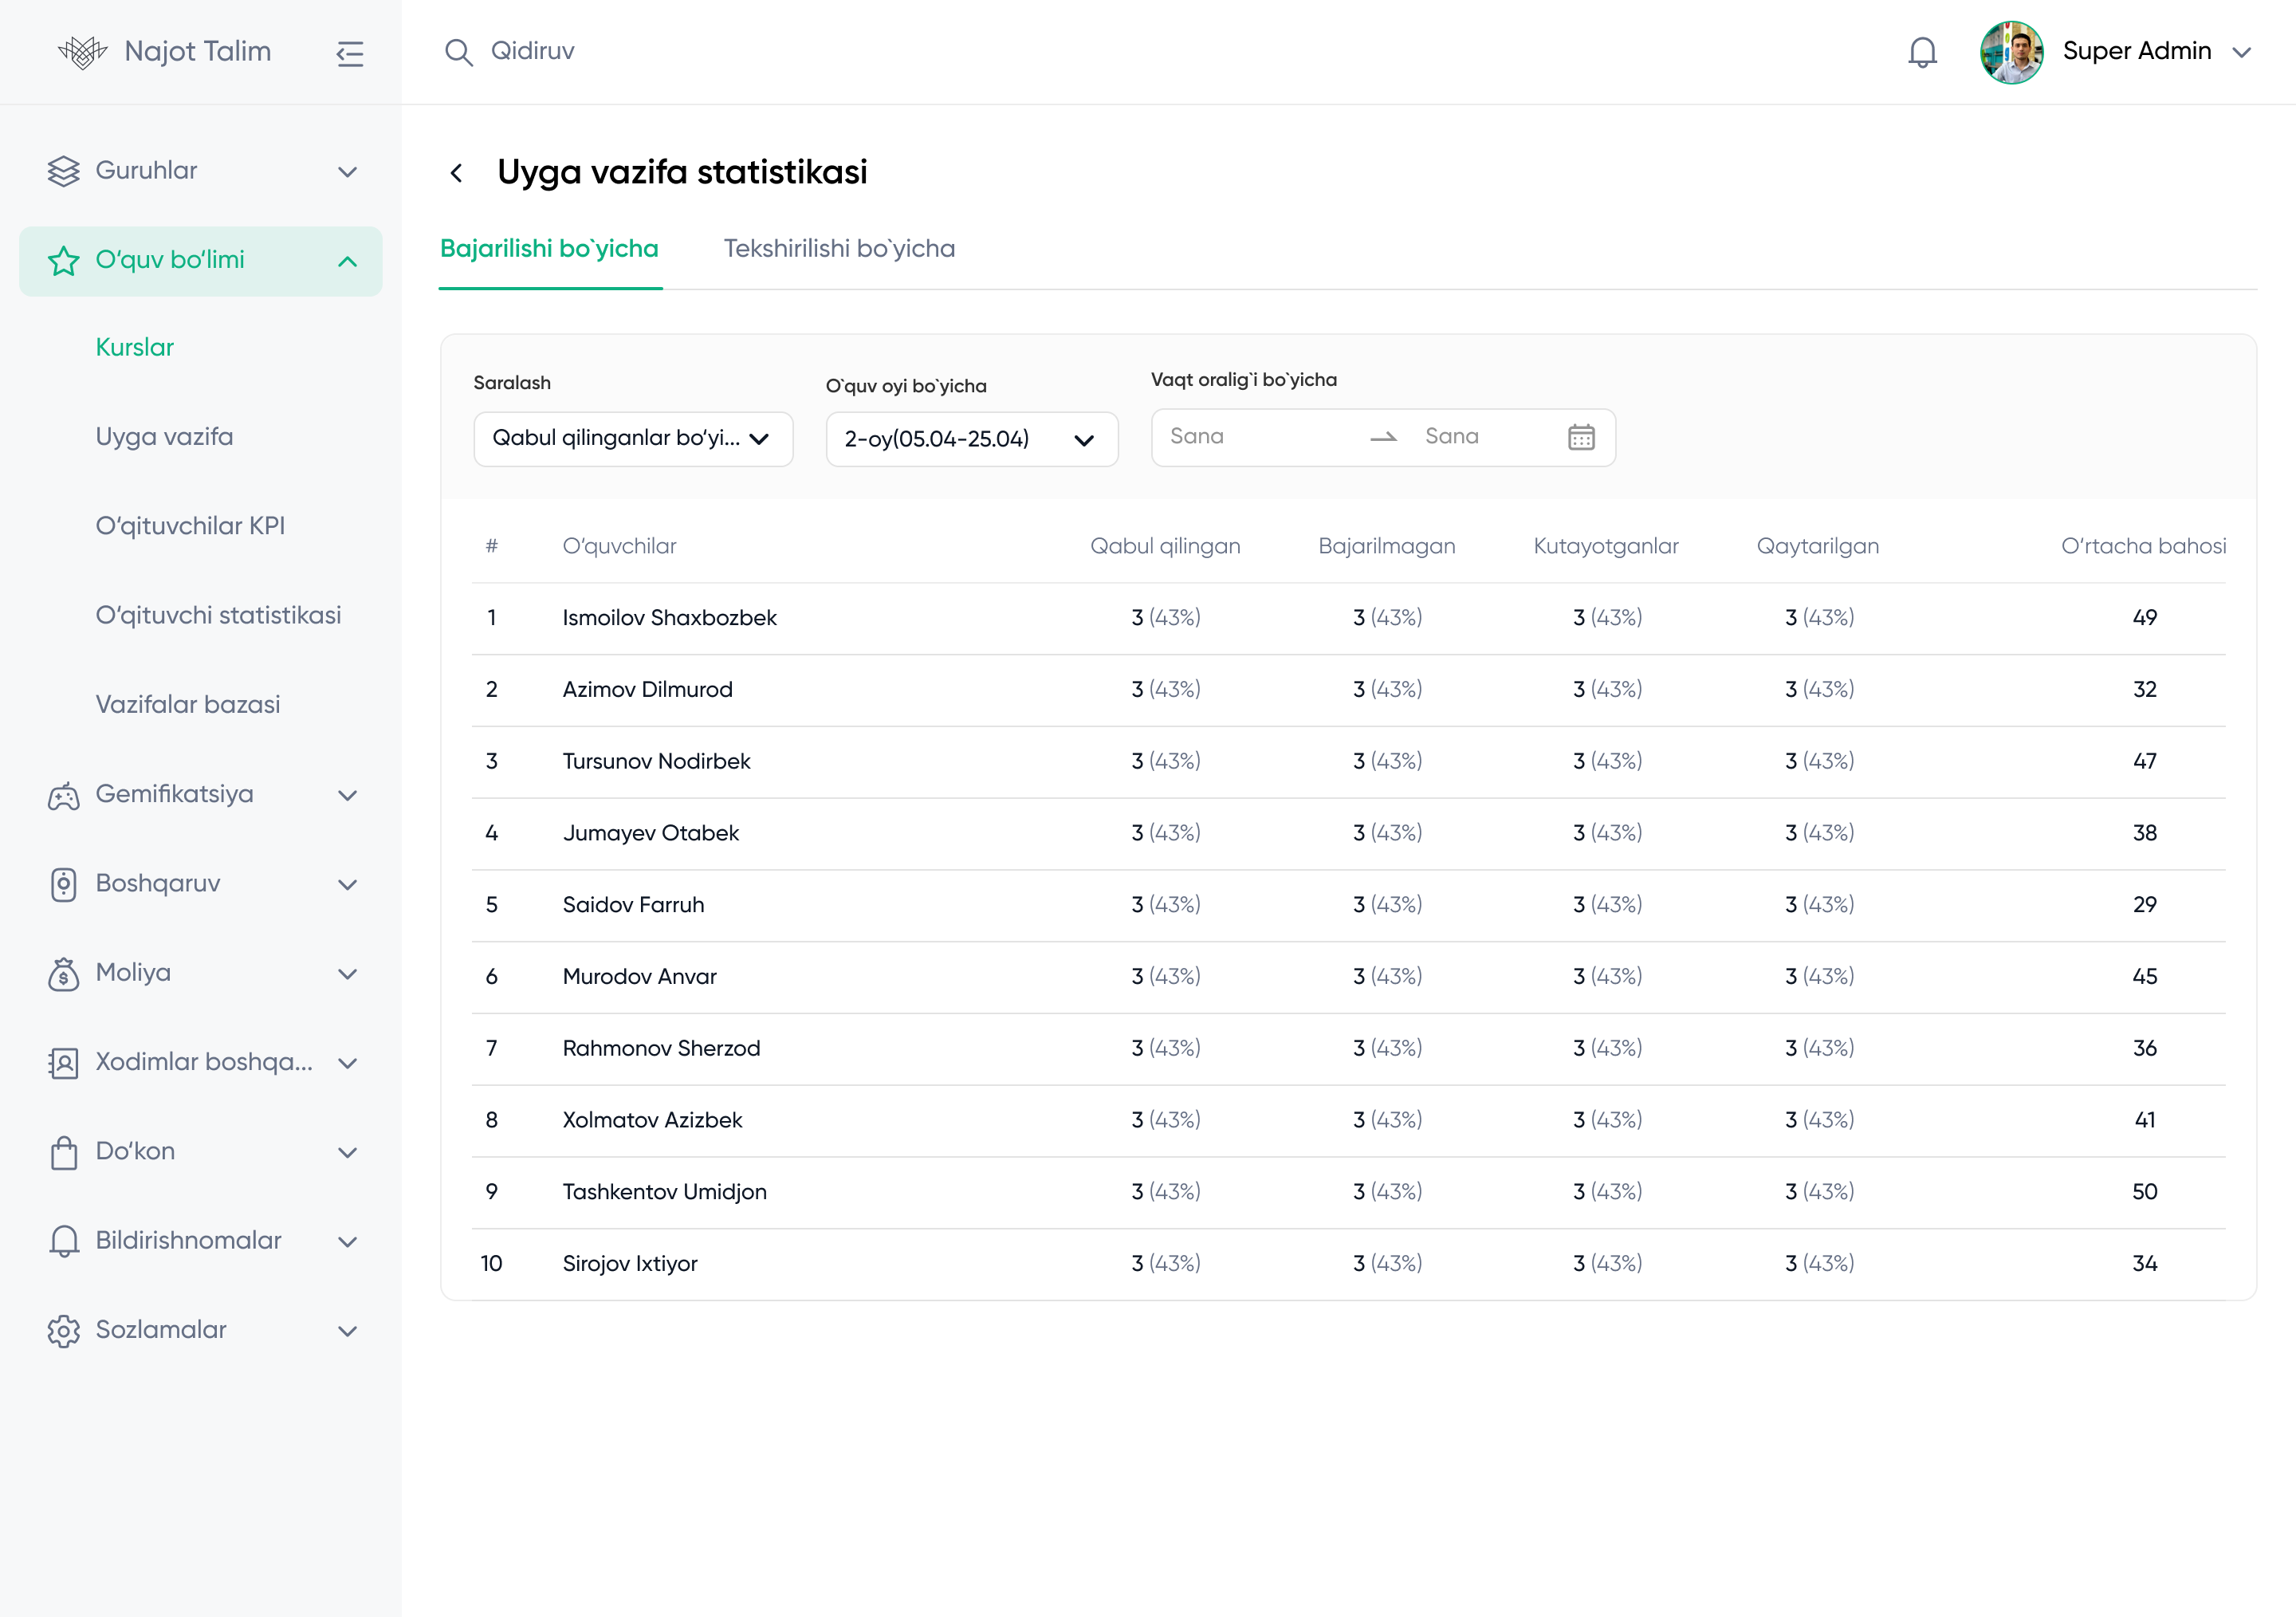The width and height of the screenshot is (2296, 1617).
Task: Open O'qituvchilar KPI submenu link
Action: 190,526
